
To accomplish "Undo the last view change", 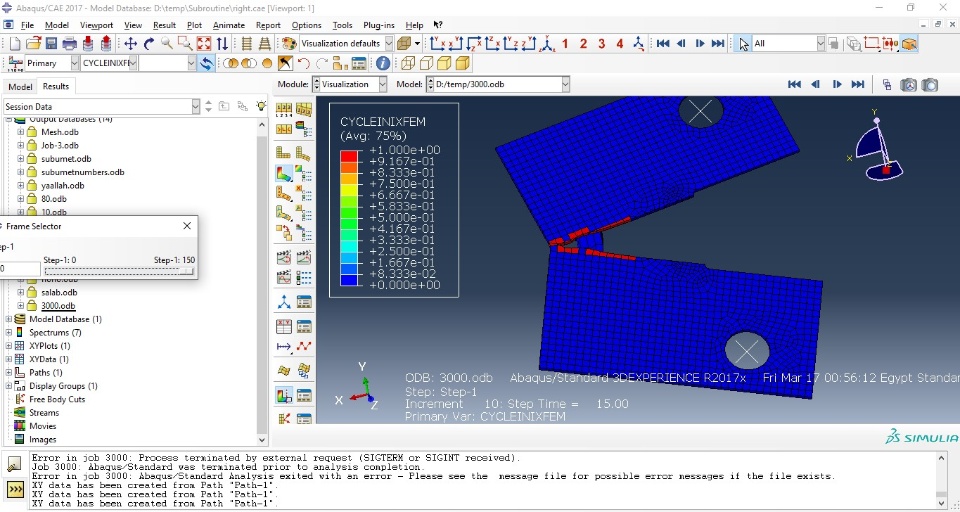I will (304, 63).
